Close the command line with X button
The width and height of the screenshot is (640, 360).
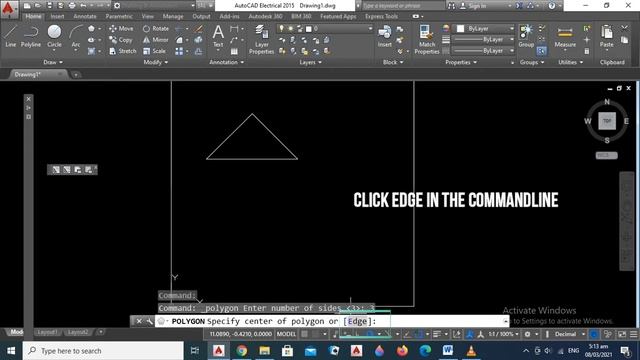pos(139,321)
